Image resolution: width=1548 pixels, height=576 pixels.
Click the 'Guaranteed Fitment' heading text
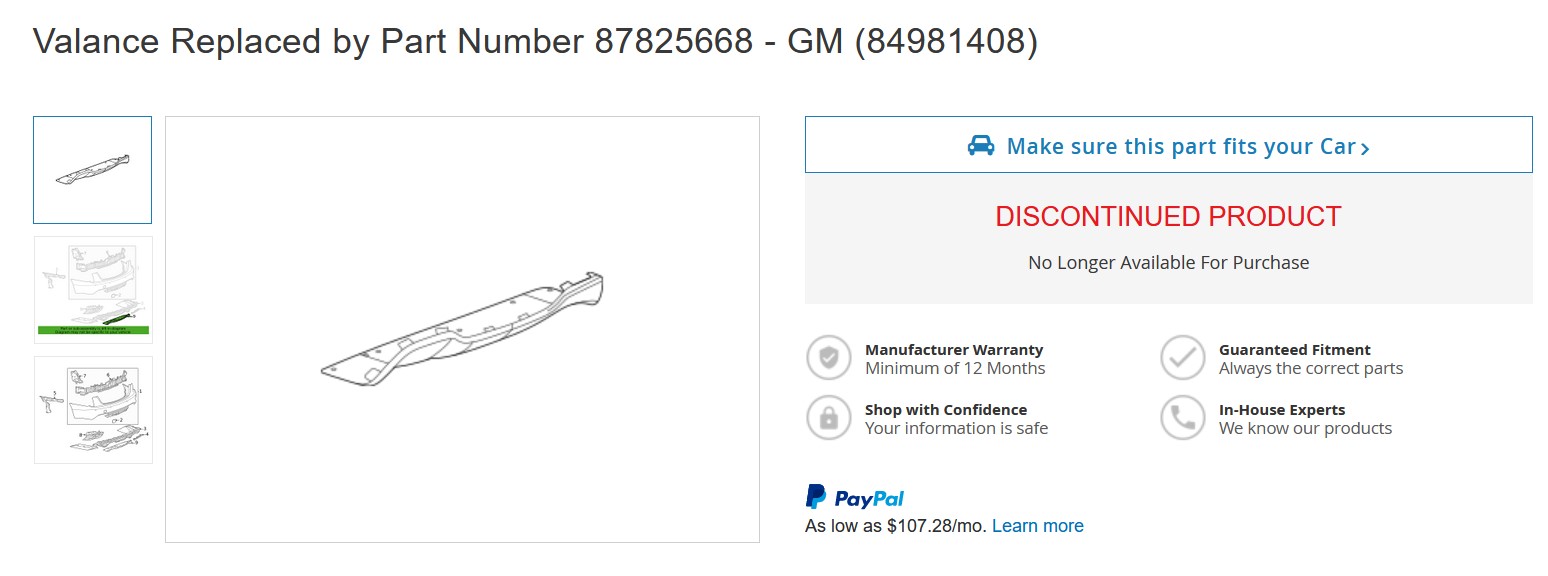pos(1294,350)
